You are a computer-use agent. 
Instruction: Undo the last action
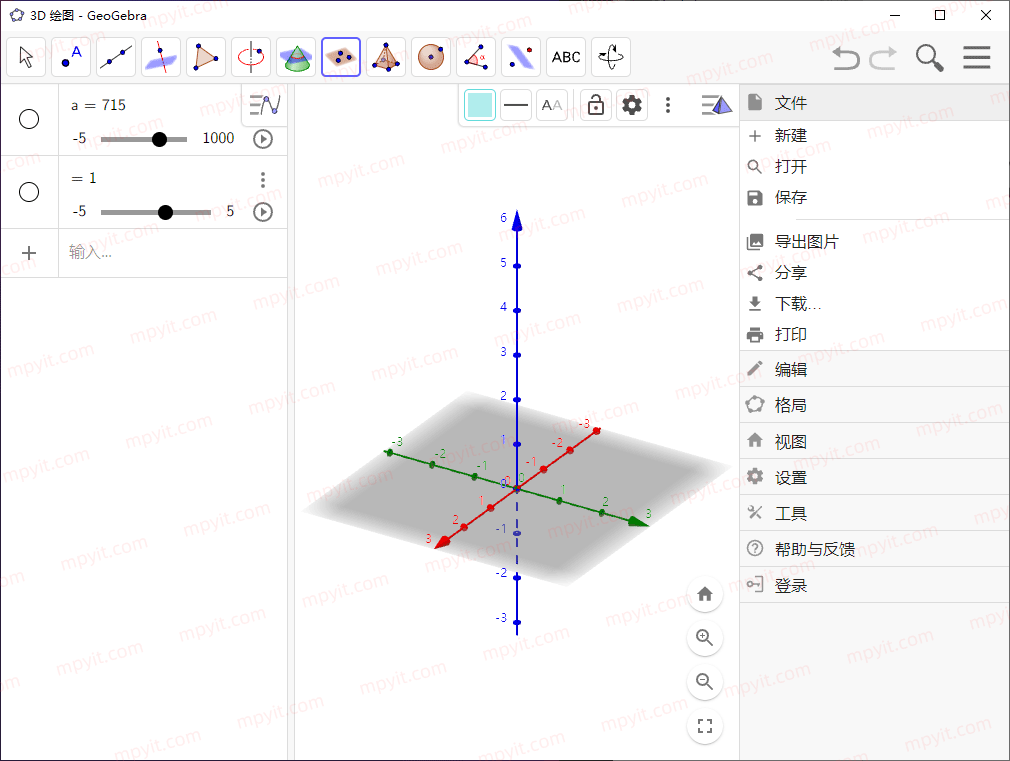pyautogui.click(x=846, y=58)
